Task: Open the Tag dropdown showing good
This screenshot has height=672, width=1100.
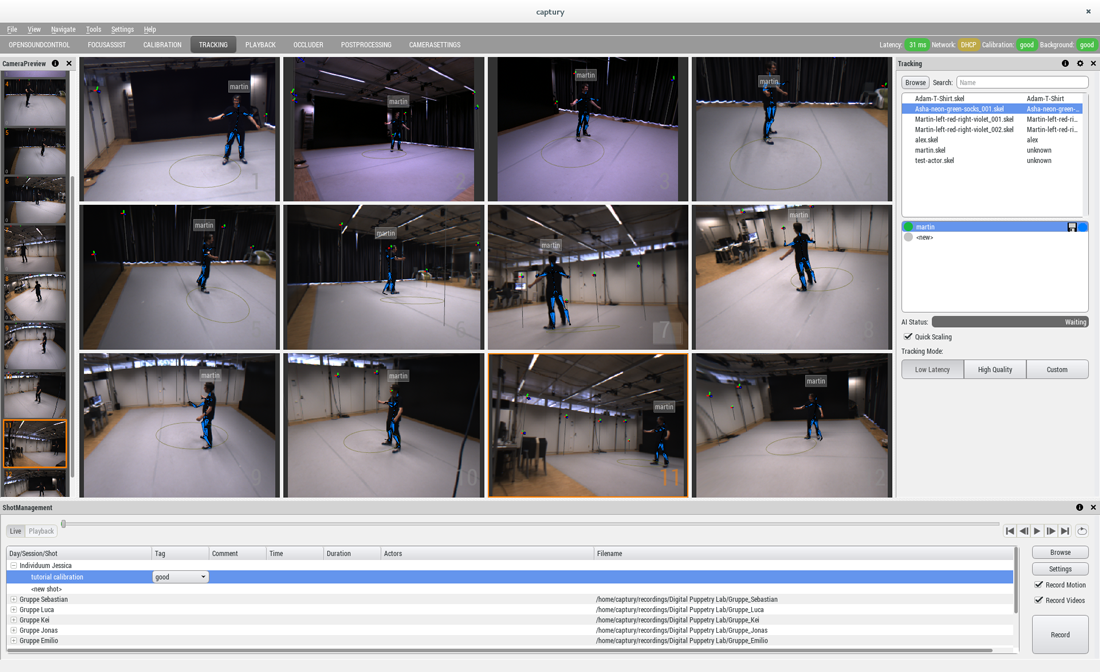Action: [x=180, y=577]
